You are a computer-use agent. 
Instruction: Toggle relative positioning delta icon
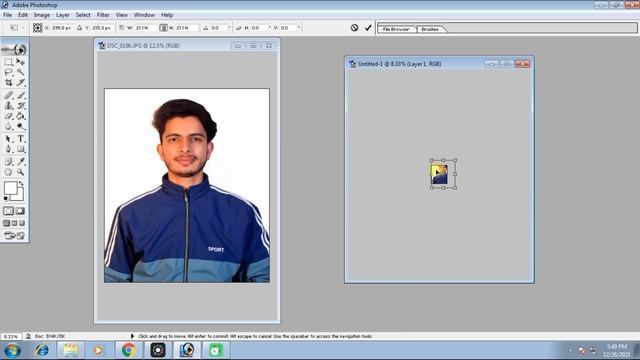(79, 28)
